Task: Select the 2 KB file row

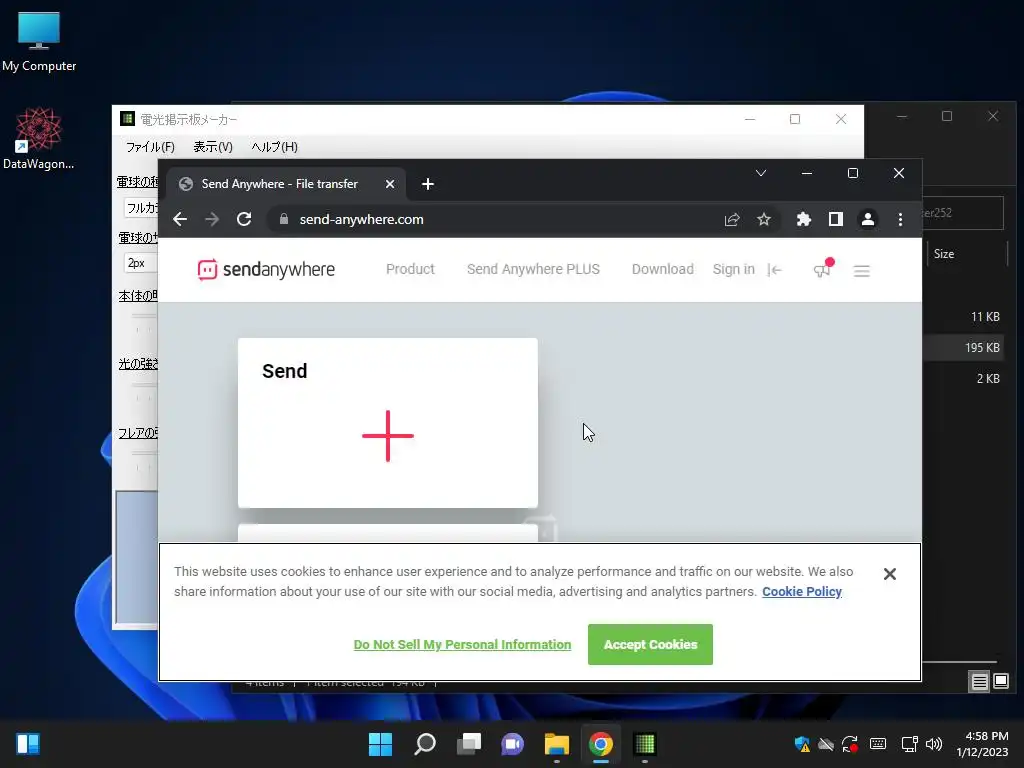Action: coord(963,379)
